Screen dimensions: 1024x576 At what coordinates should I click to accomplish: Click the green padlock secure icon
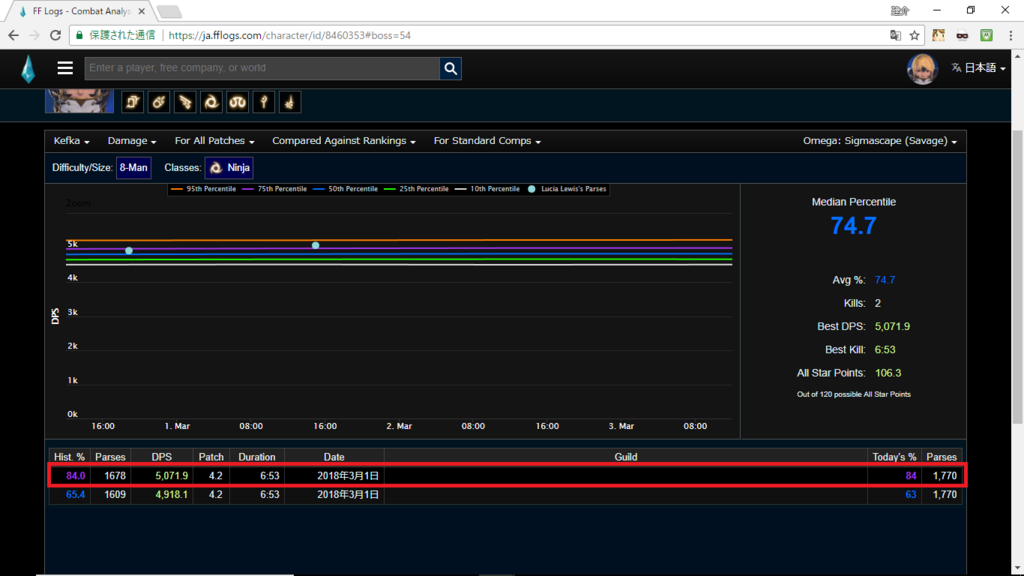(x=80, y=35)
